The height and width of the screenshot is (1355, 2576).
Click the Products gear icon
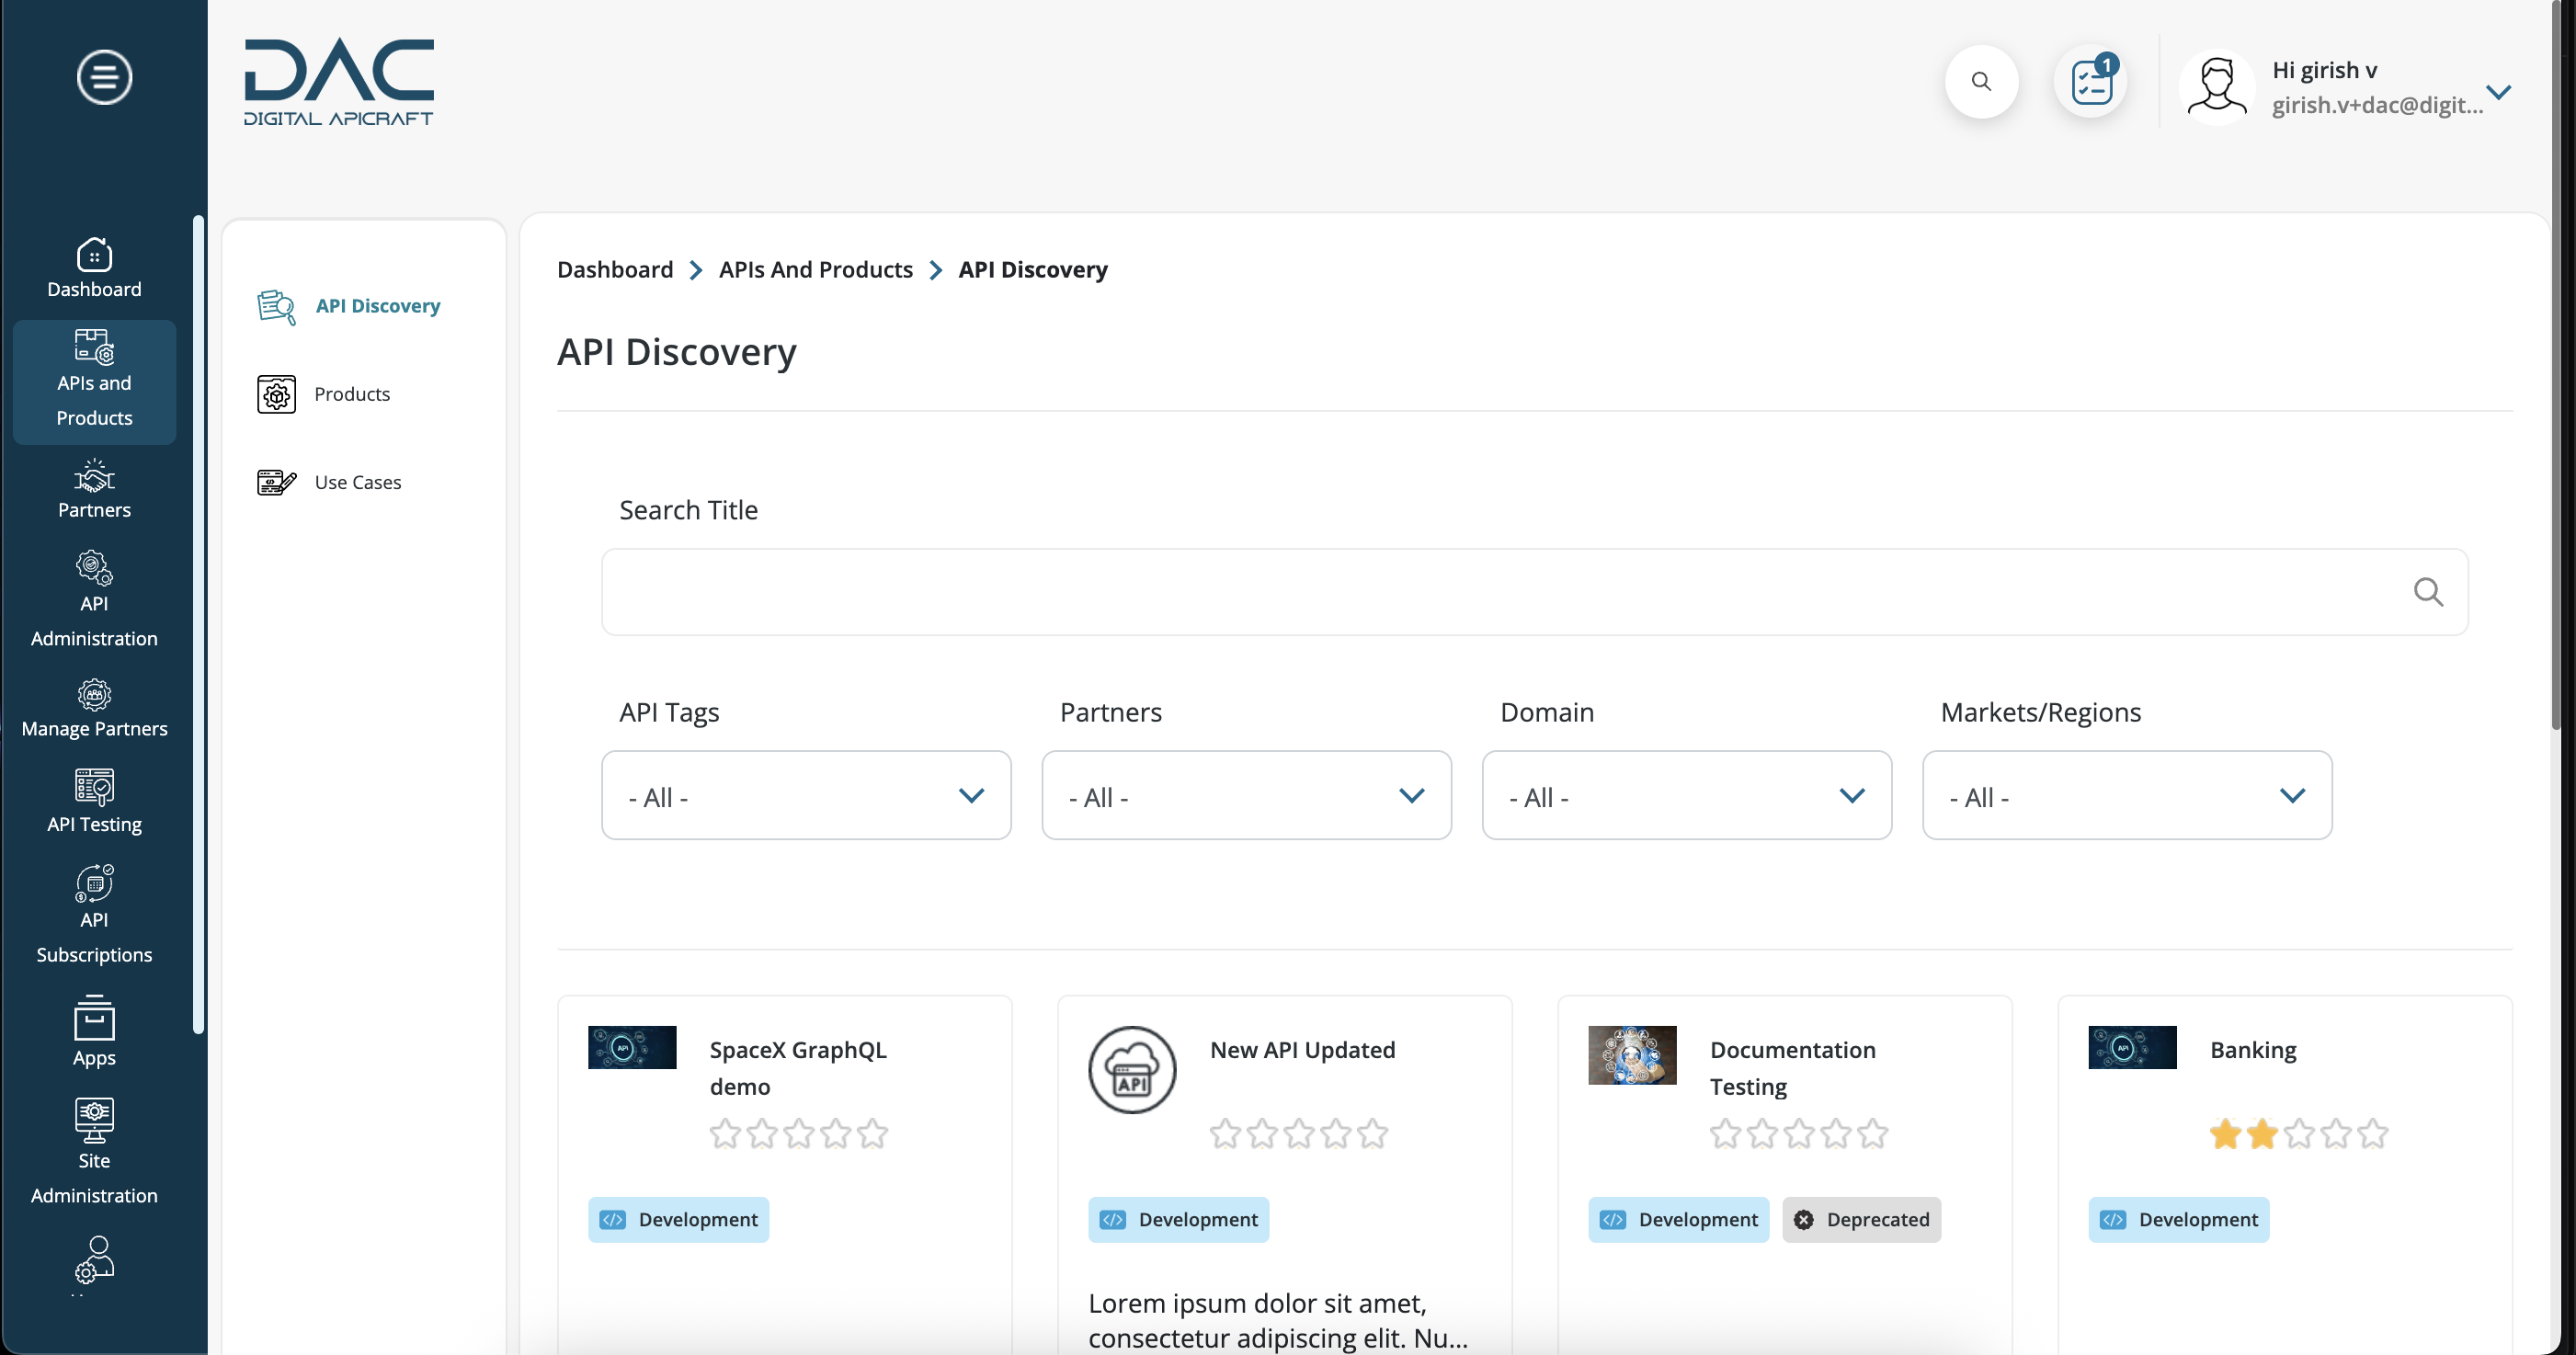(276, 394)
